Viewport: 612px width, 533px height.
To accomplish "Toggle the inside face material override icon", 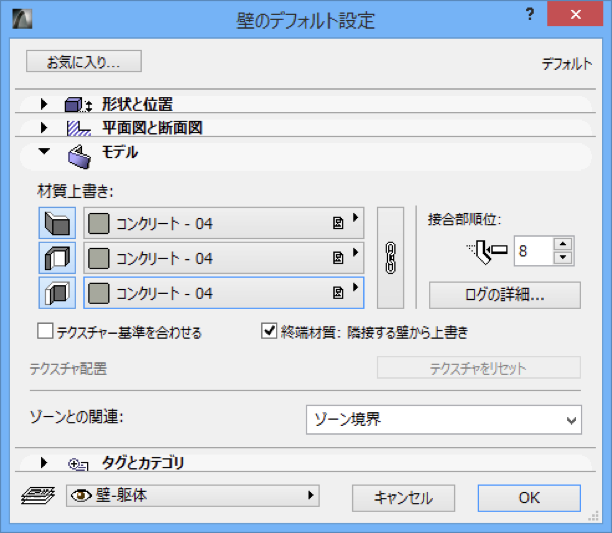I will pyautogui.click(x=57, y=293).
